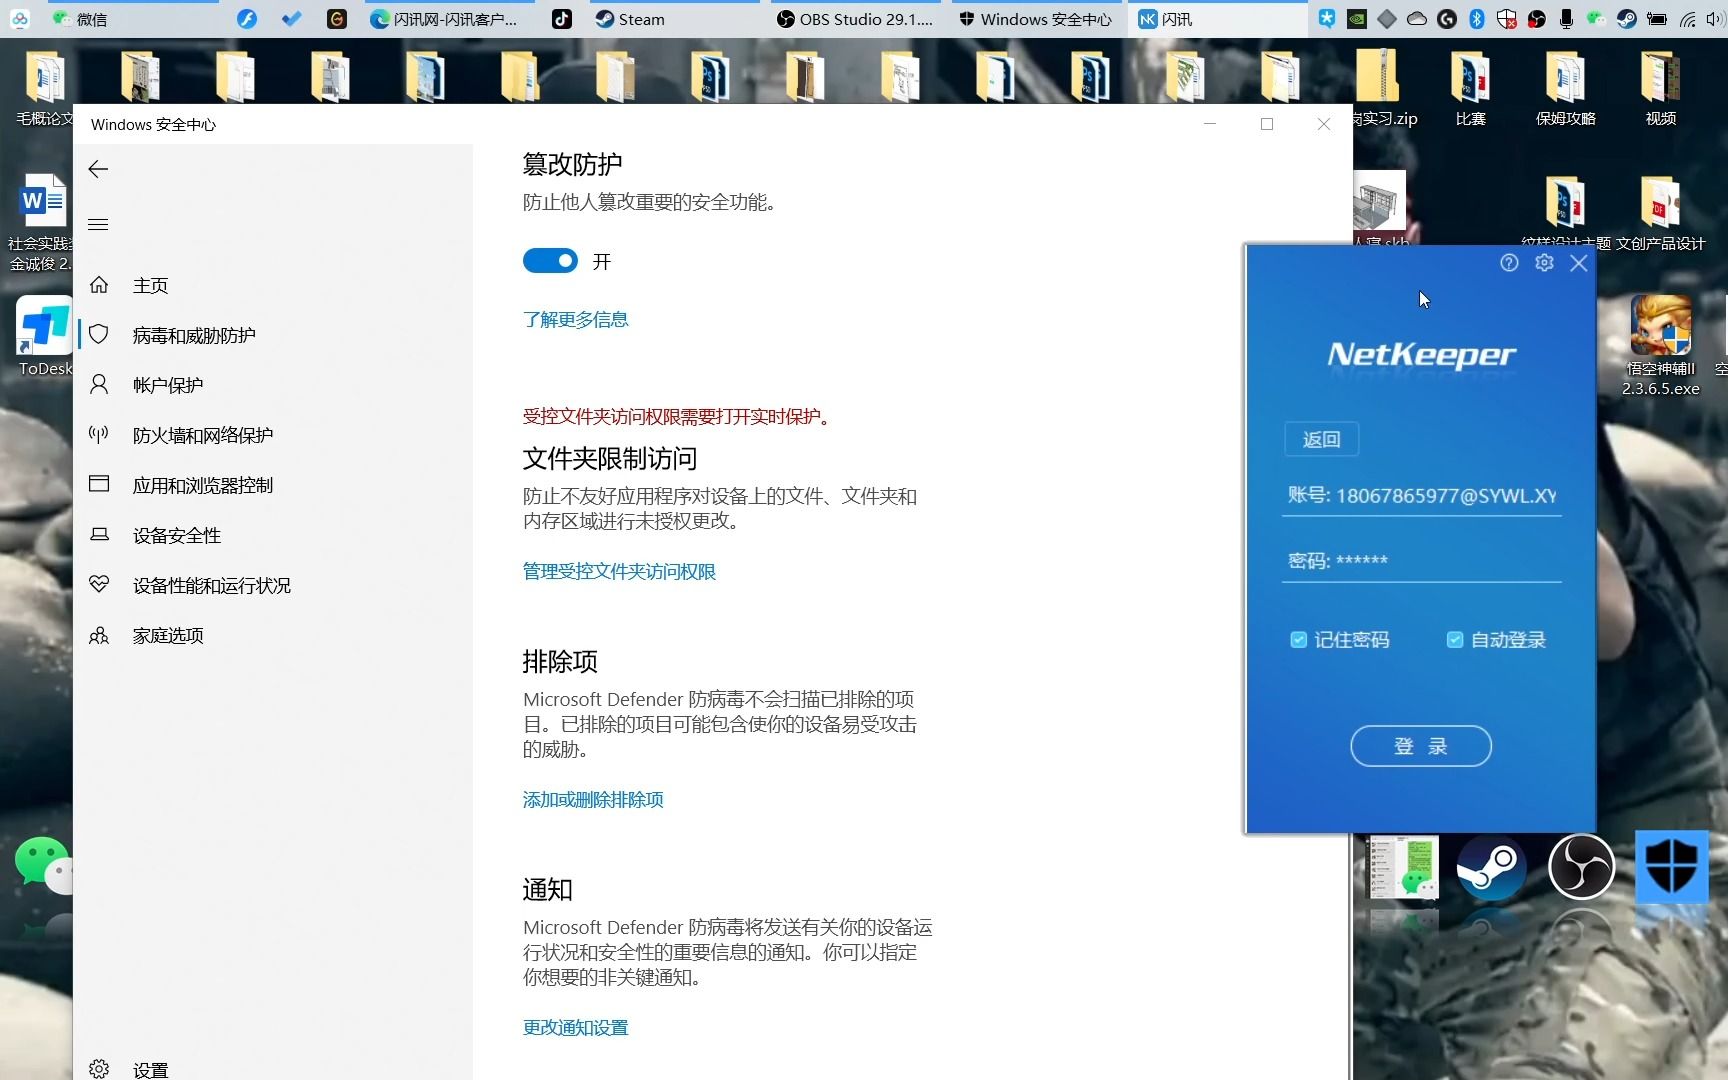Click the NVIDIA tray icon
1728x1080 pixels.
click(1356, 19)
